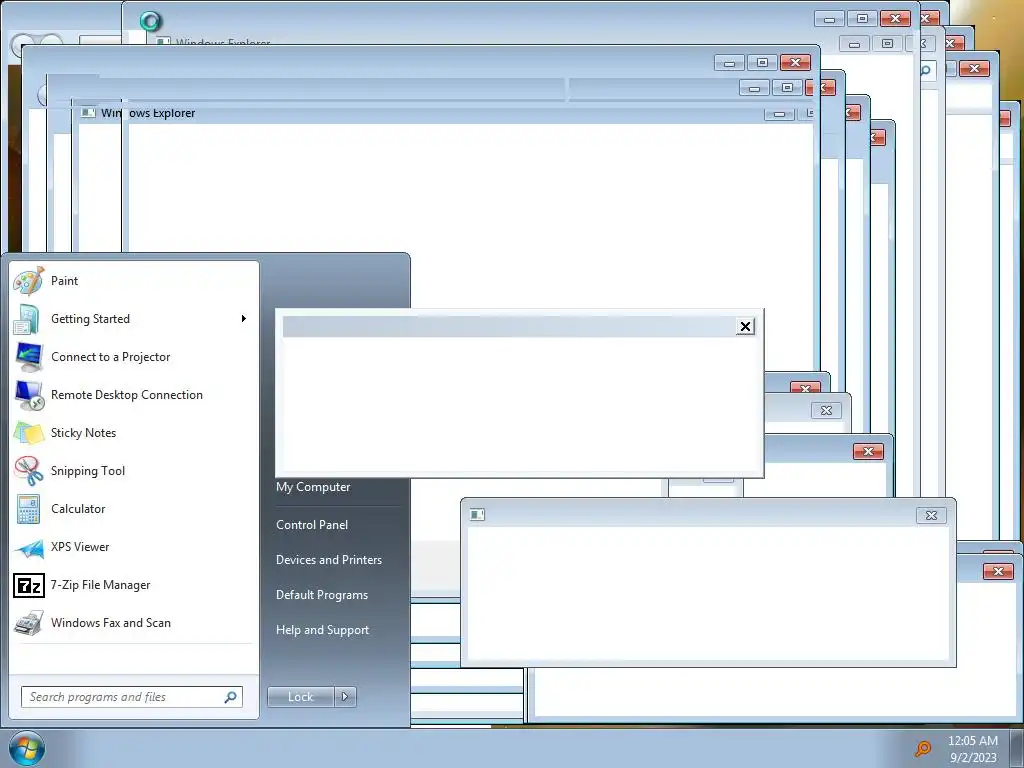Close the blank dialog with the black X
1024x768 pixels.
point(745,327)
